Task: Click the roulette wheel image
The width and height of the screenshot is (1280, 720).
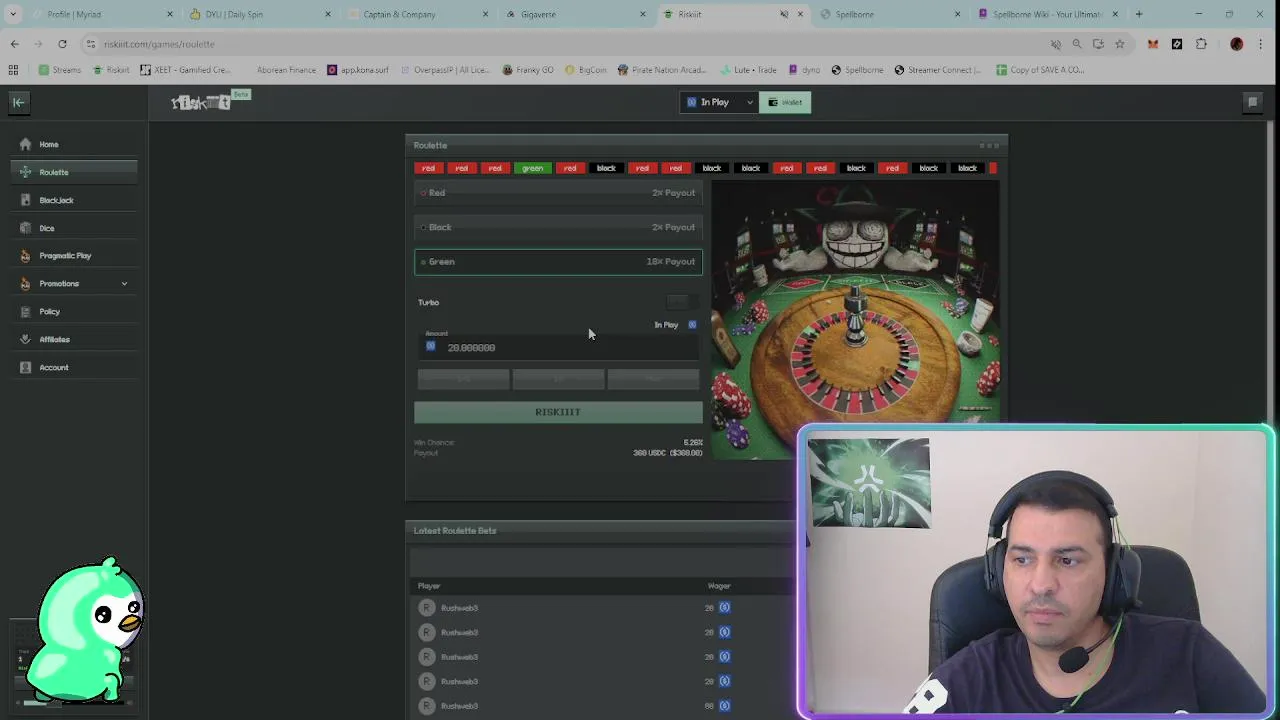Action: point(855,320)
